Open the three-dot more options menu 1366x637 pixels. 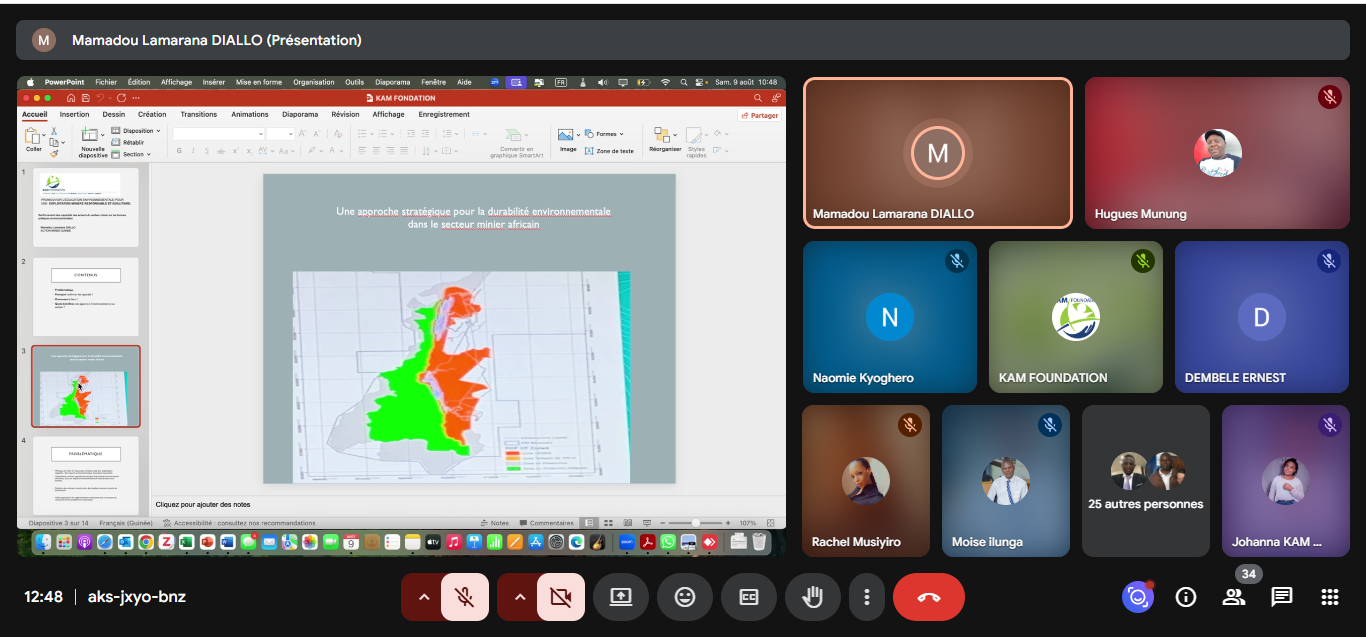pos(866,597)
